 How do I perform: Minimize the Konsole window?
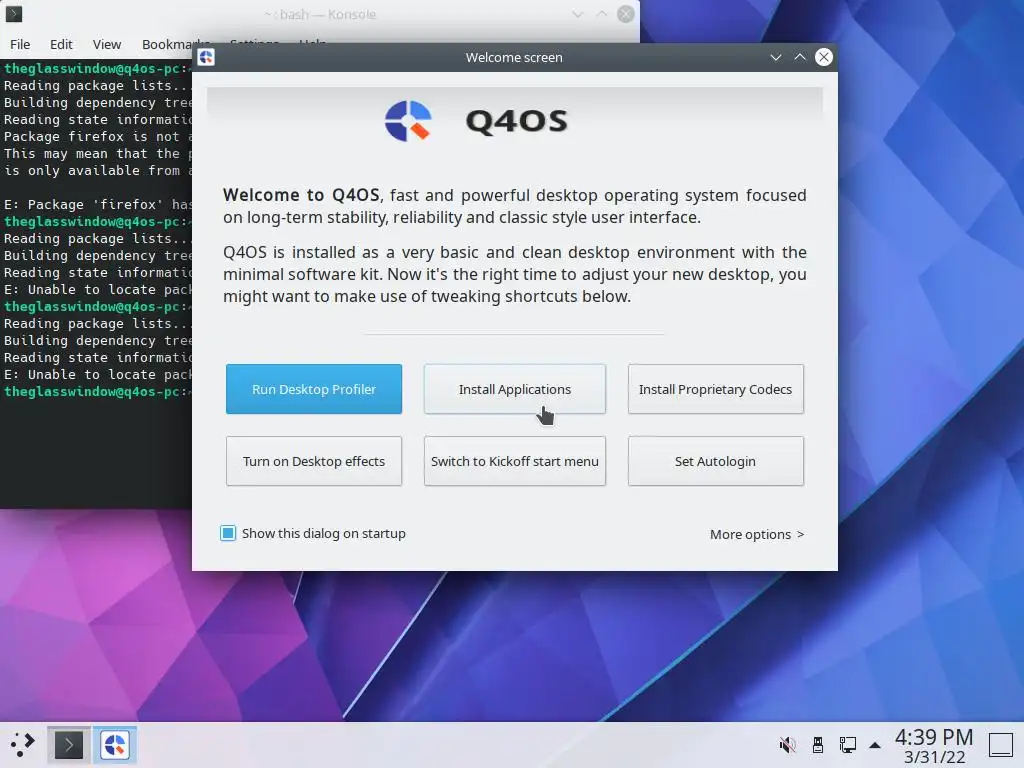coord(577,14)
